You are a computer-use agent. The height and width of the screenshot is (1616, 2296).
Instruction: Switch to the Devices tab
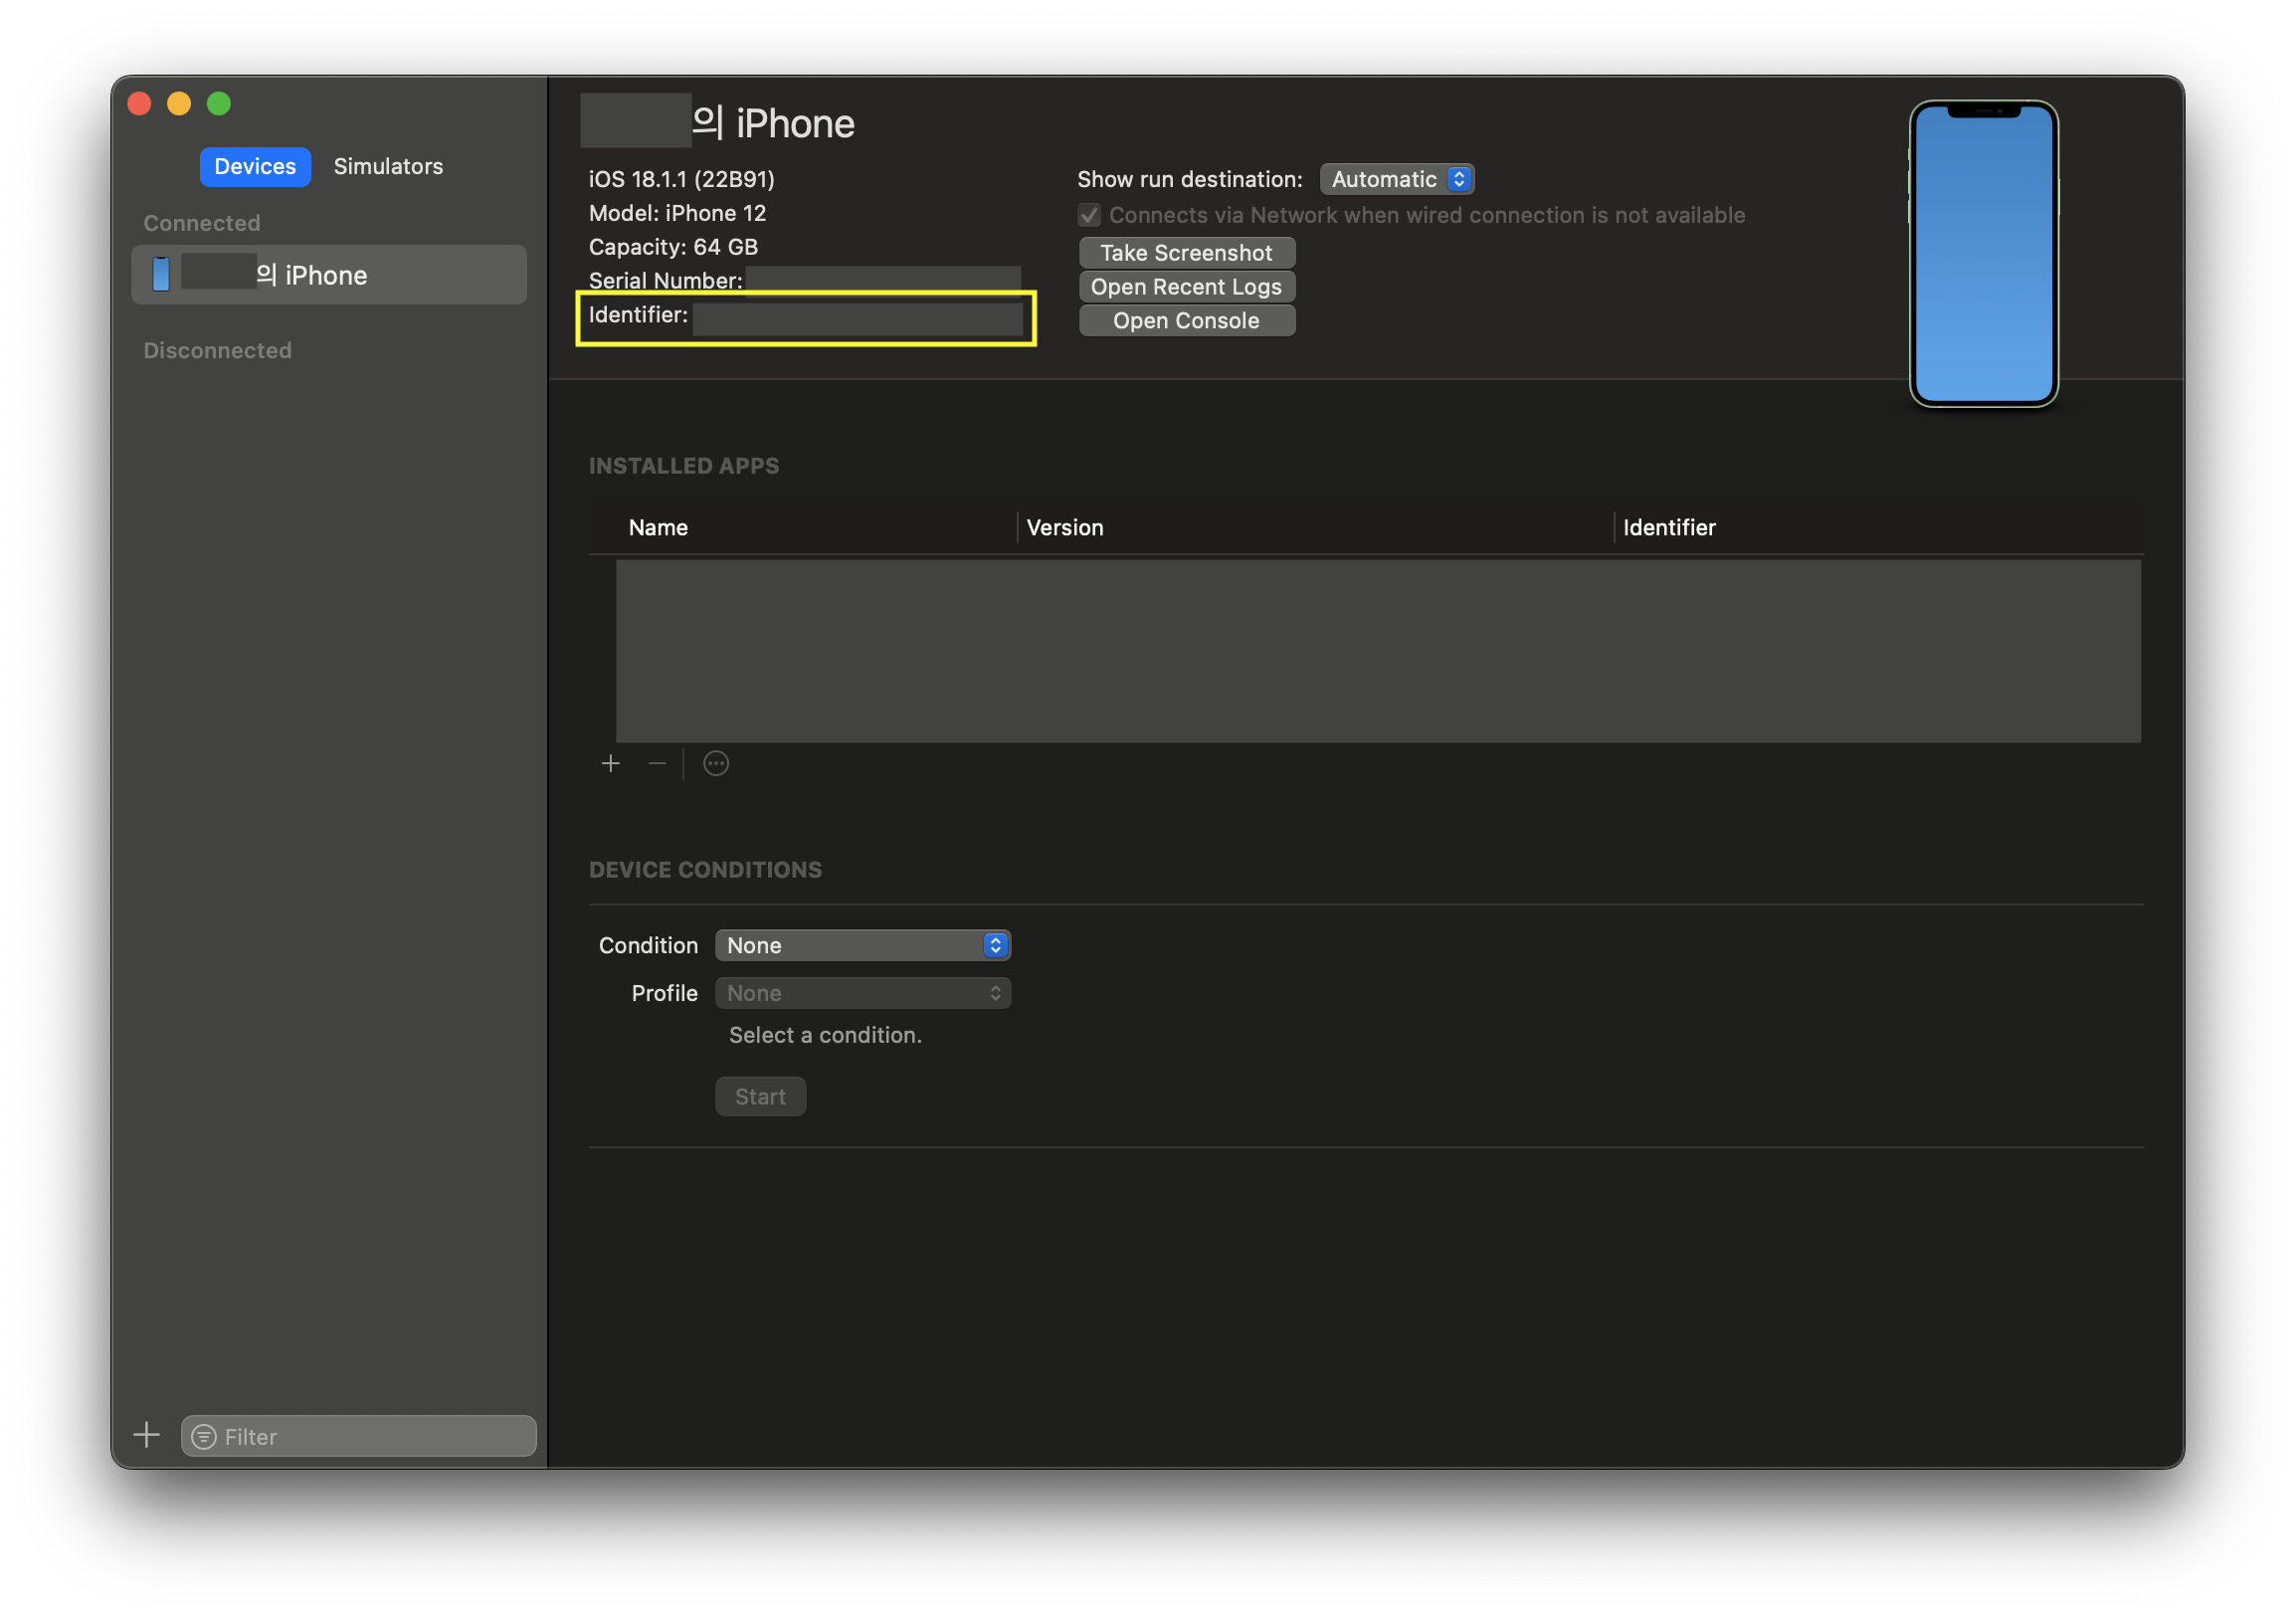point(255,167)
